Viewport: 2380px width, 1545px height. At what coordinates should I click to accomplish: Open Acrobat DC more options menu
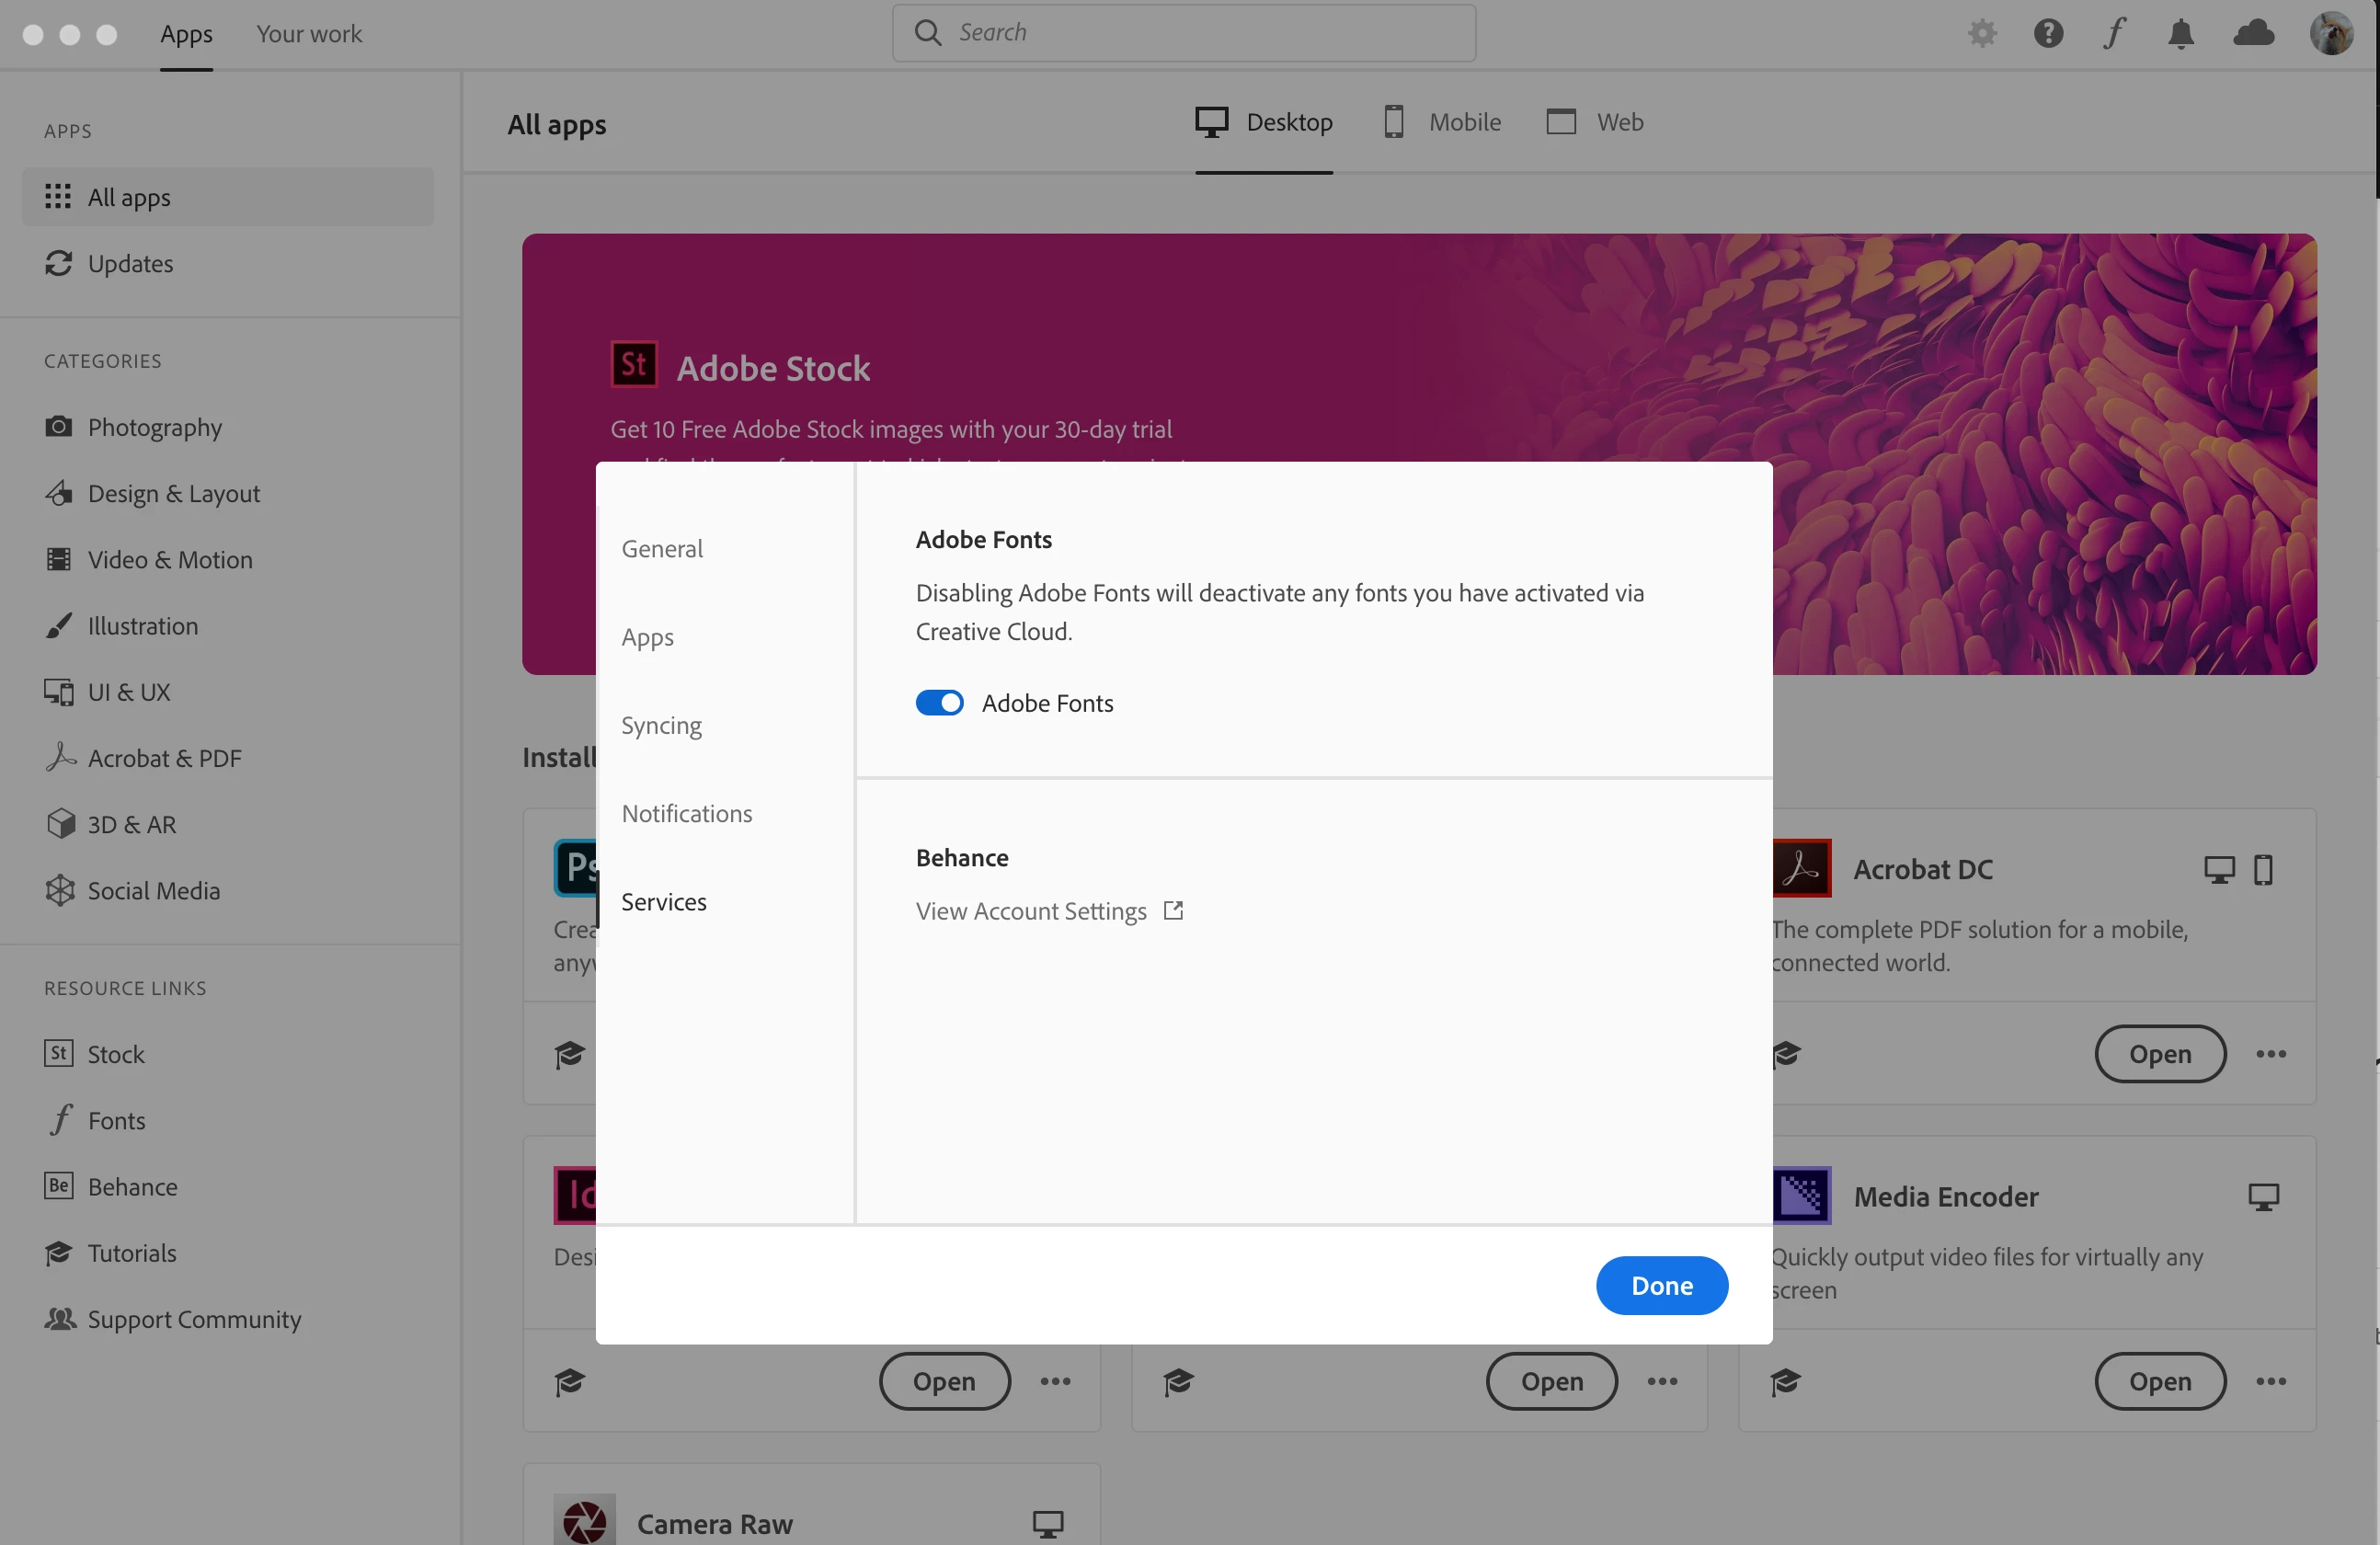click(x=2271, y=1054)
